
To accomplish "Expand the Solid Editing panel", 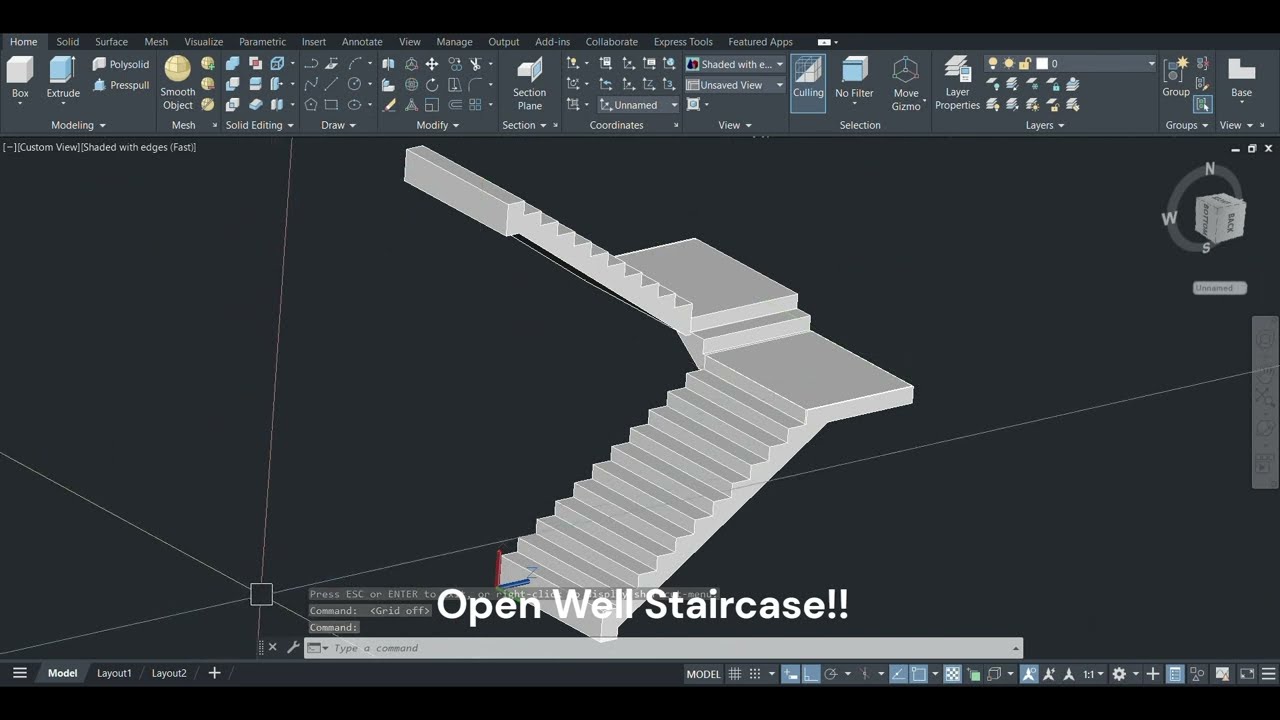I will pyautogui.click(x=260, y=125).
